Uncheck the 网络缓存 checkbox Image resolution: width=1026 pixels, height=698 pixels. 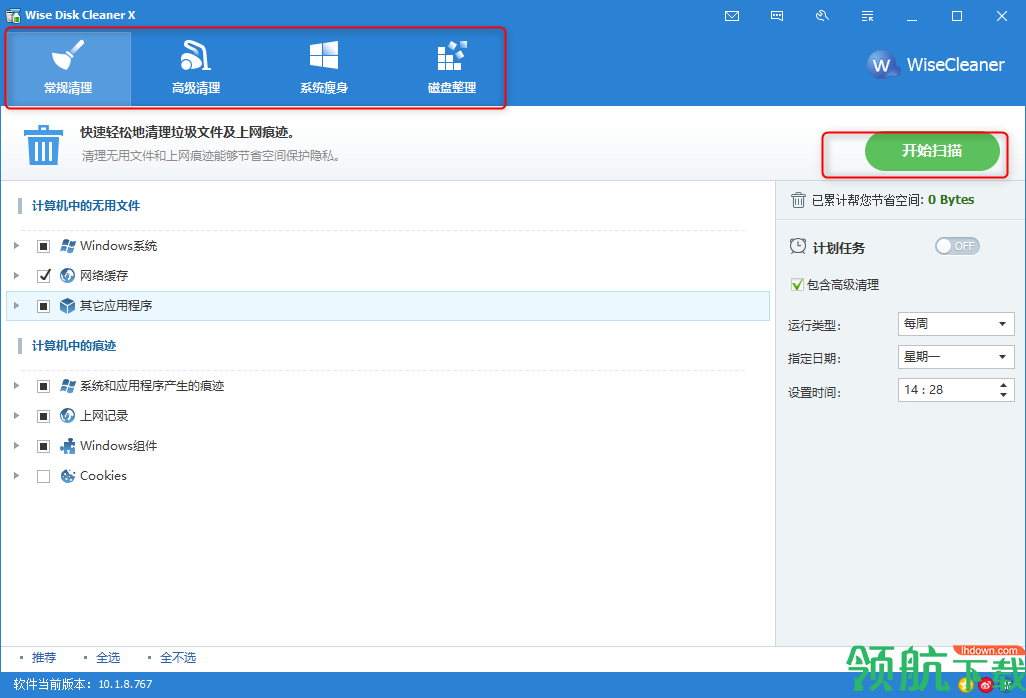(x=43, y=275)
